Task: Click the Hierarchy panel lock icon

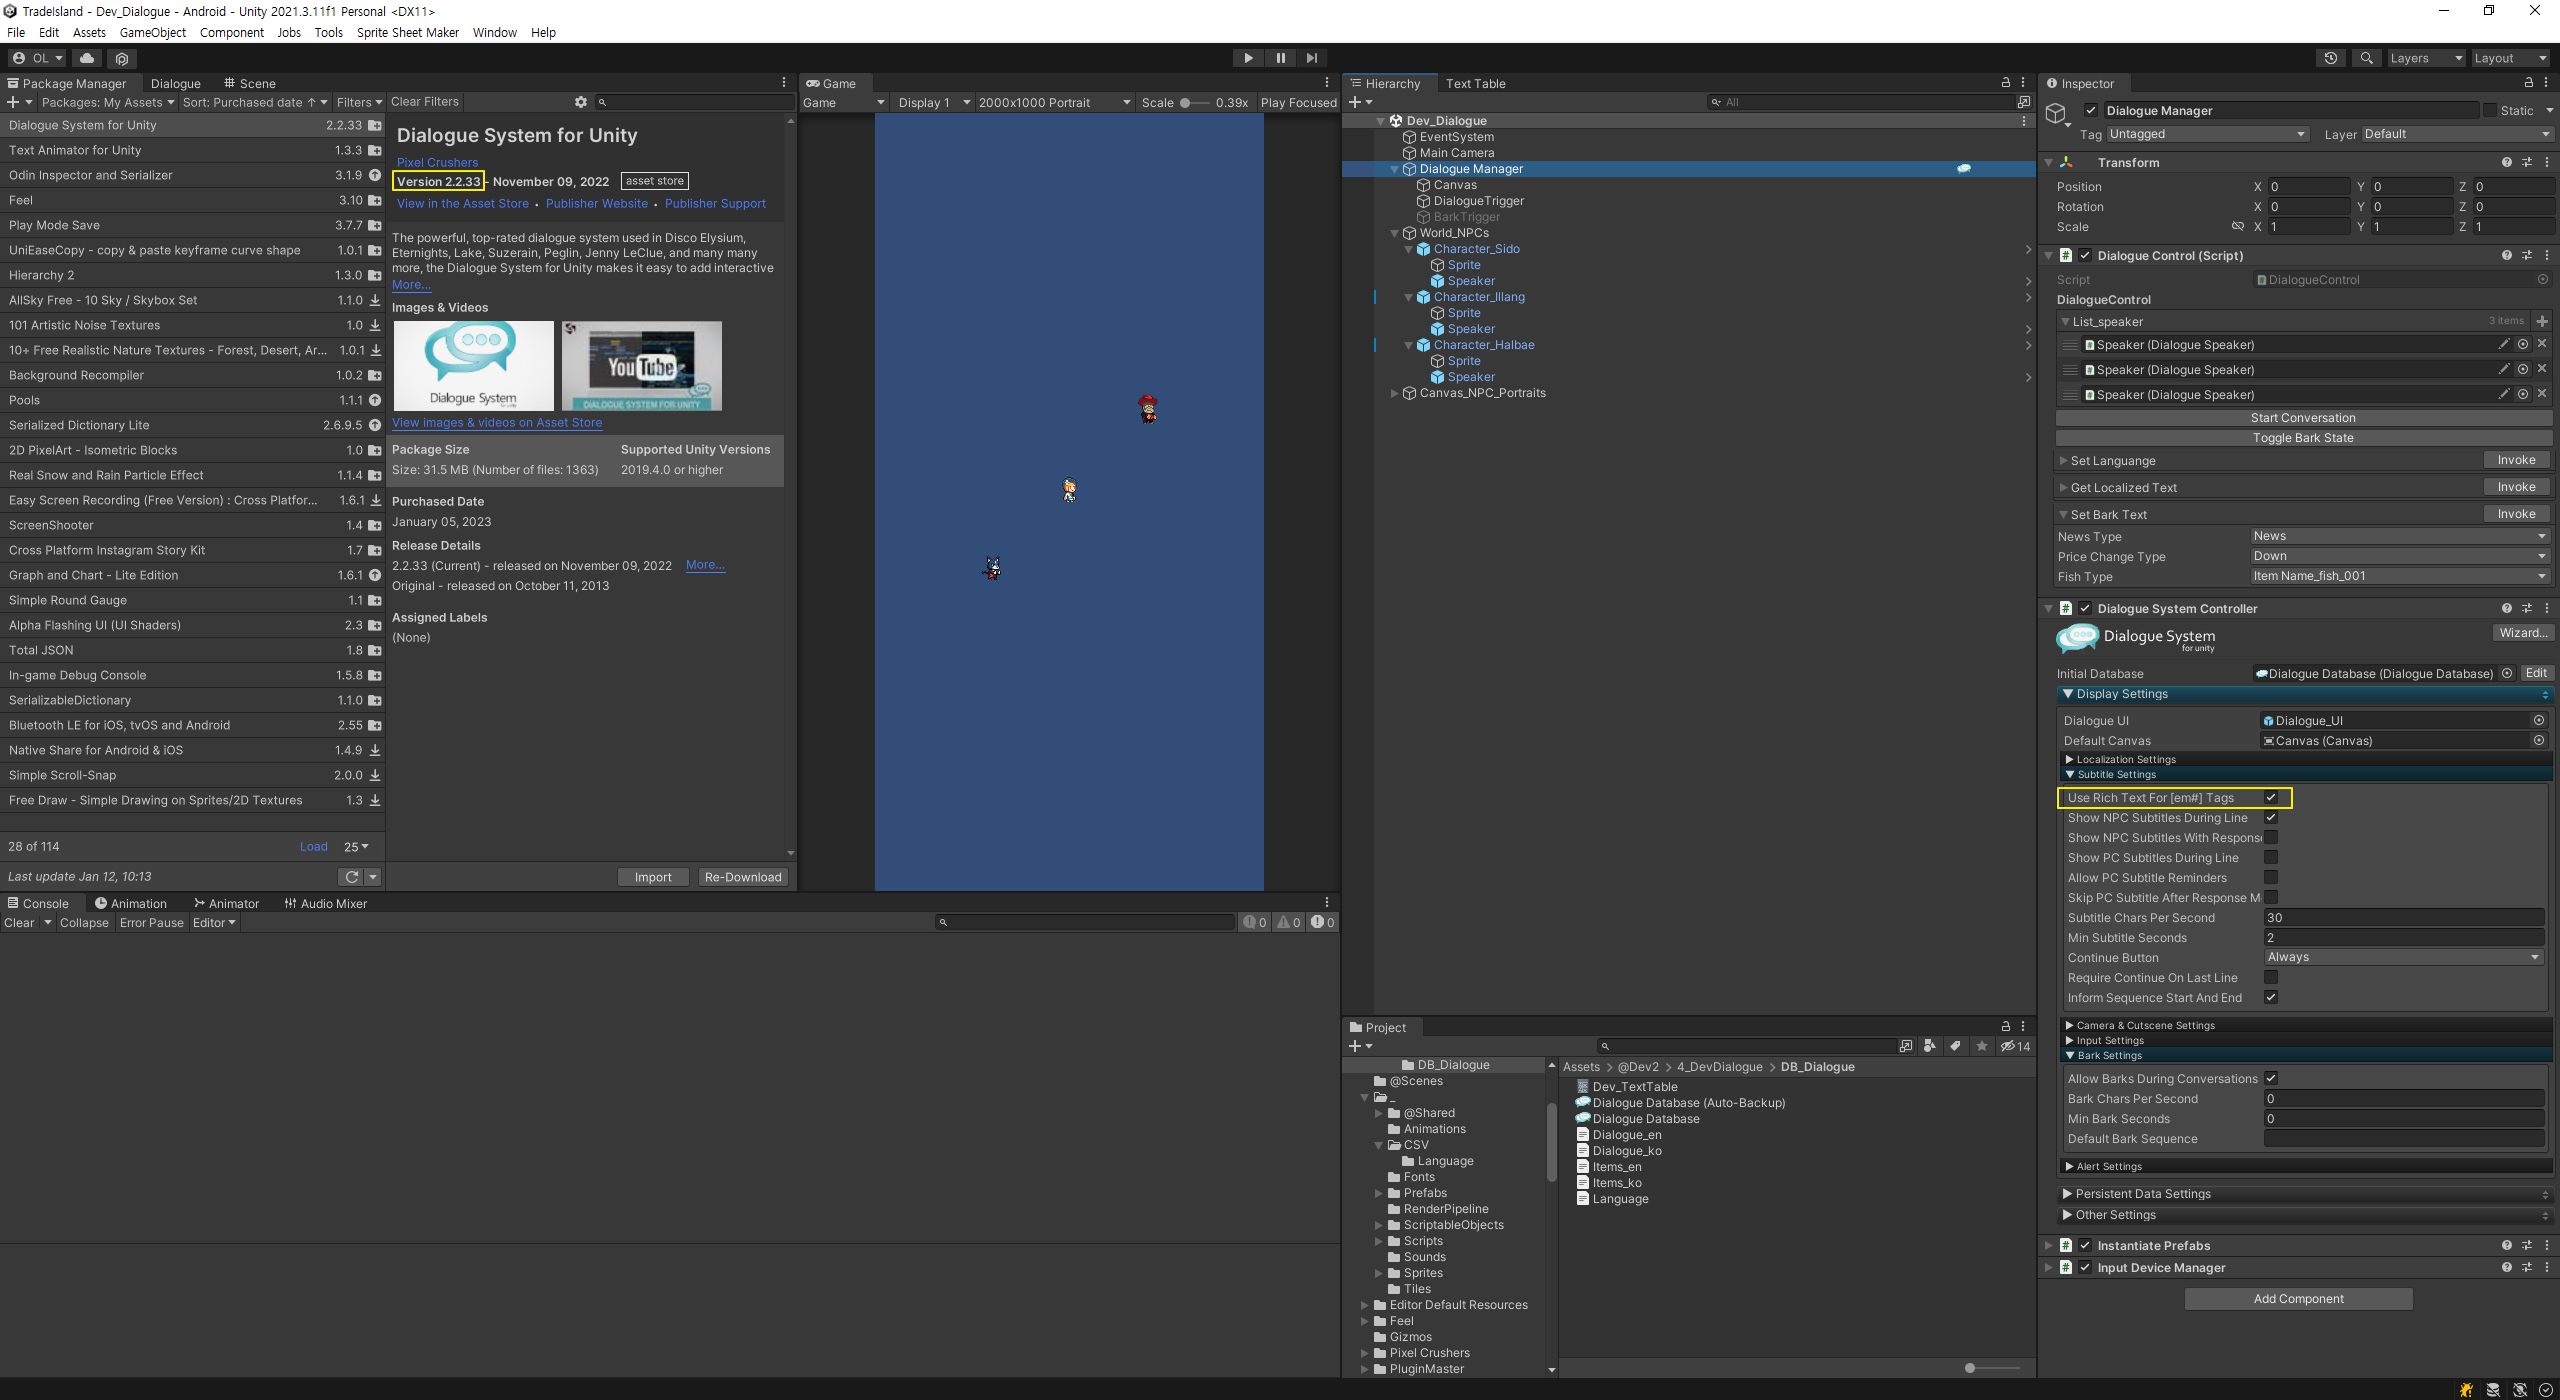Action: tap(2006, 83)
